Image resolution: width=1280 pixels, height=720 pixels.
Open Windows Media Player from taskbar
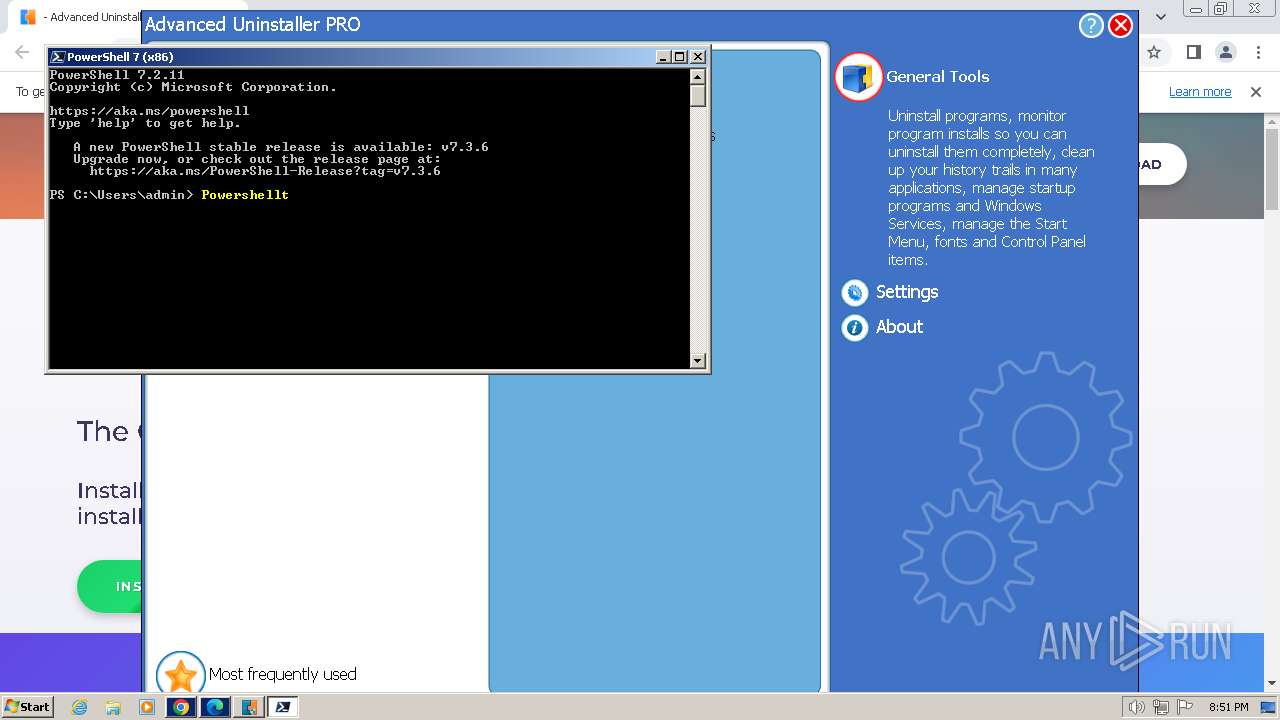pos(147,707)
